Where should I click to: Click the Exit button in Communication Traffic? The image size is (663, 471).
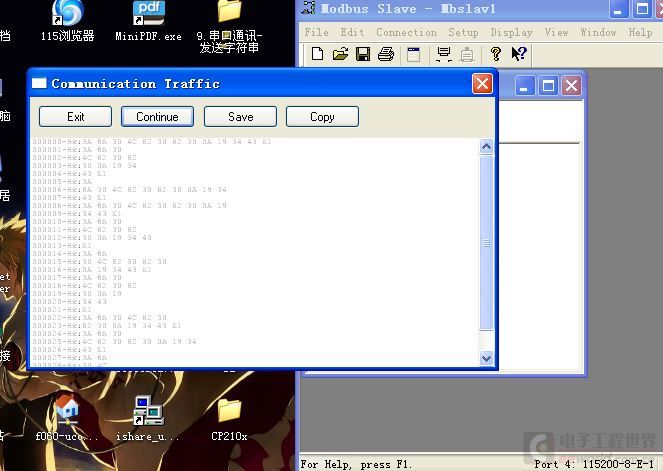coord(75,117)
